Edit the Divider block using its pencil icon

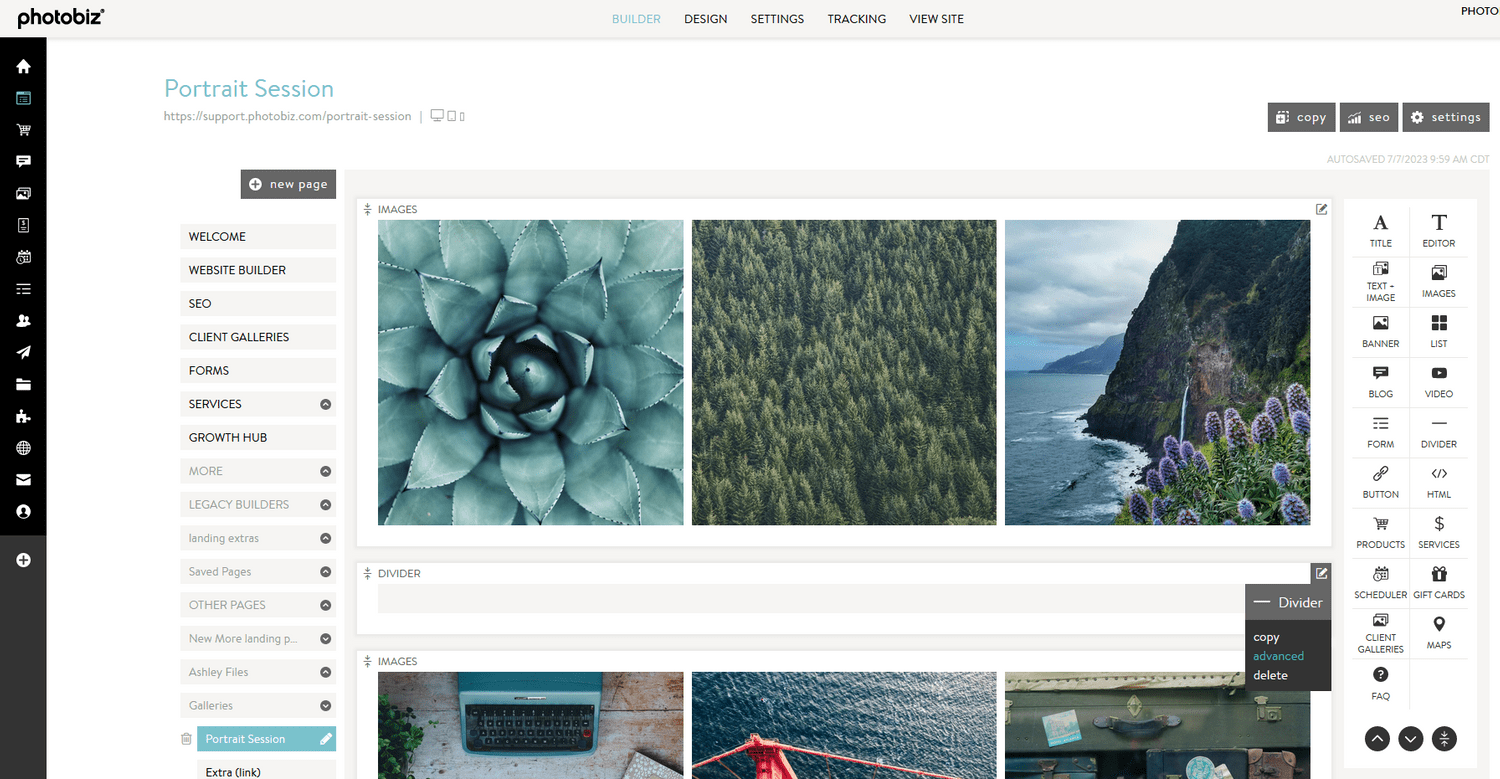[1320, 572]
